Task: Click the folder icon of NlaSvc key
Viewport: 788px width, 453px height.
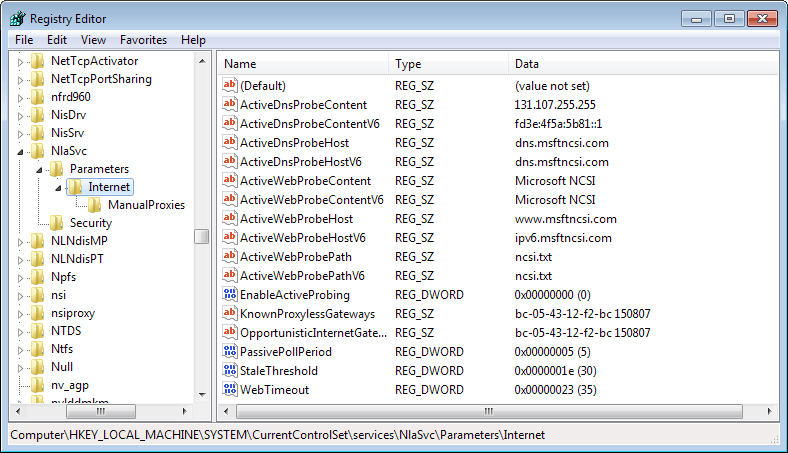Action: pos(37,150)
